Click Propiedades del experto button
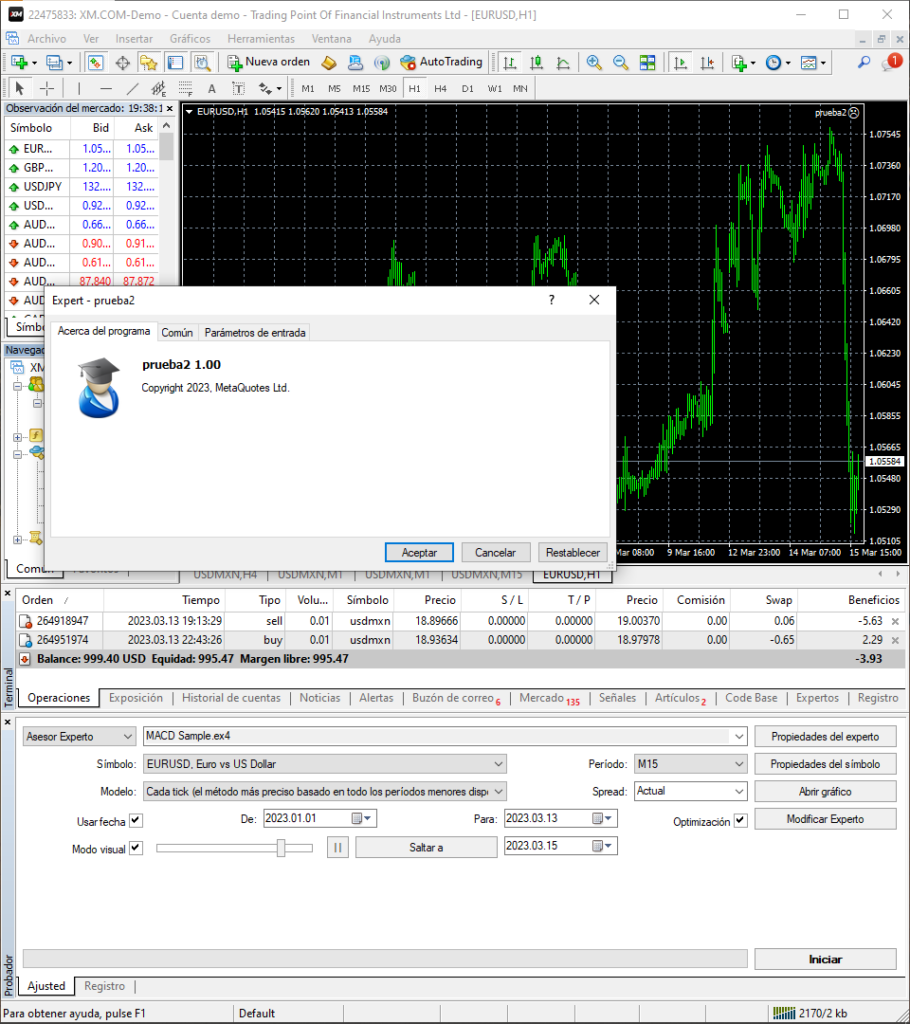This screenshot has height=1024, width=910. (825, 737)
